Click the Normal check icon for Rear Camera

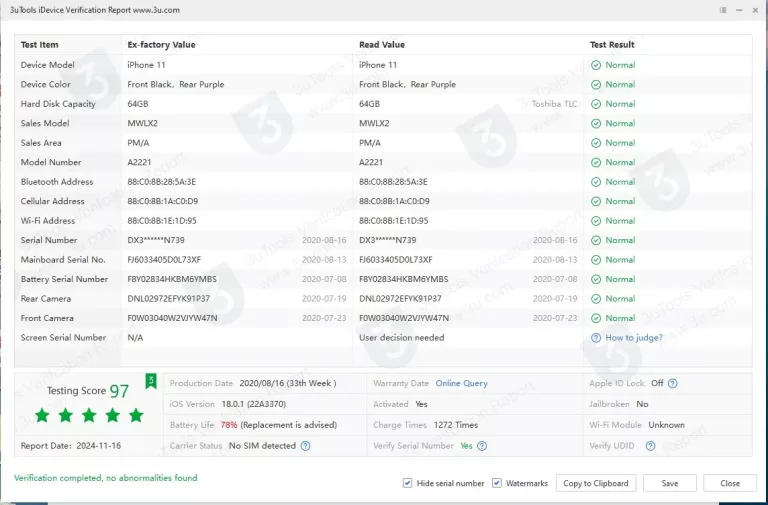(x=596, y=299)
